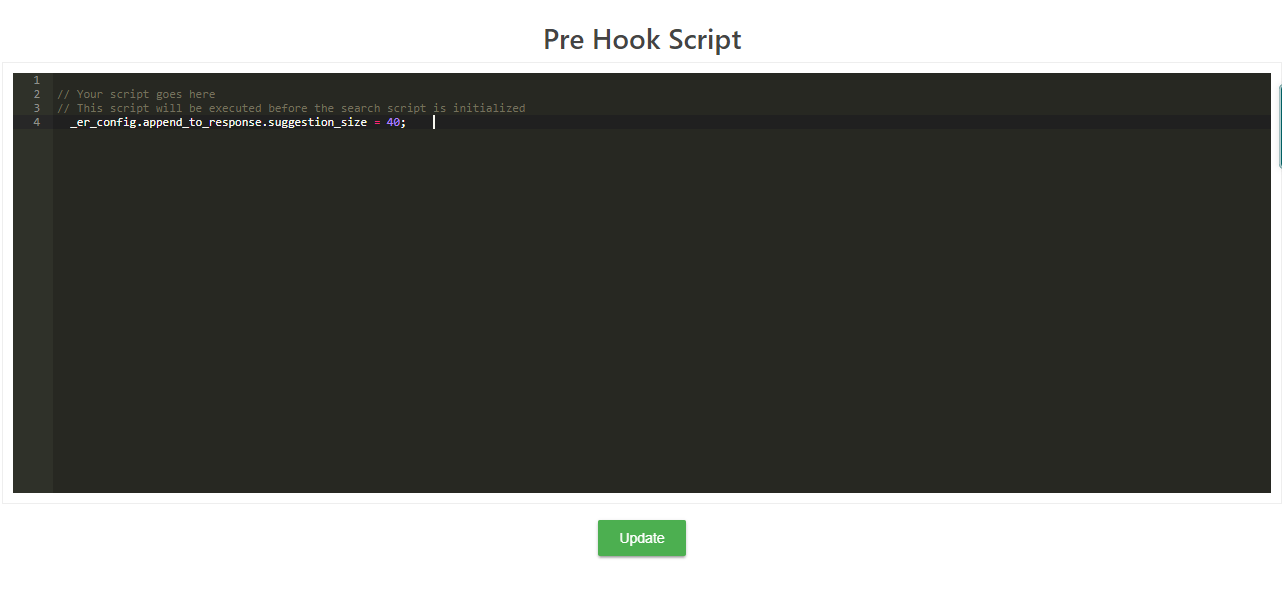Click the Pre Hook Script title
Image resolution: width=1282 pixels, height=600 pixels.
coord(641,39)
